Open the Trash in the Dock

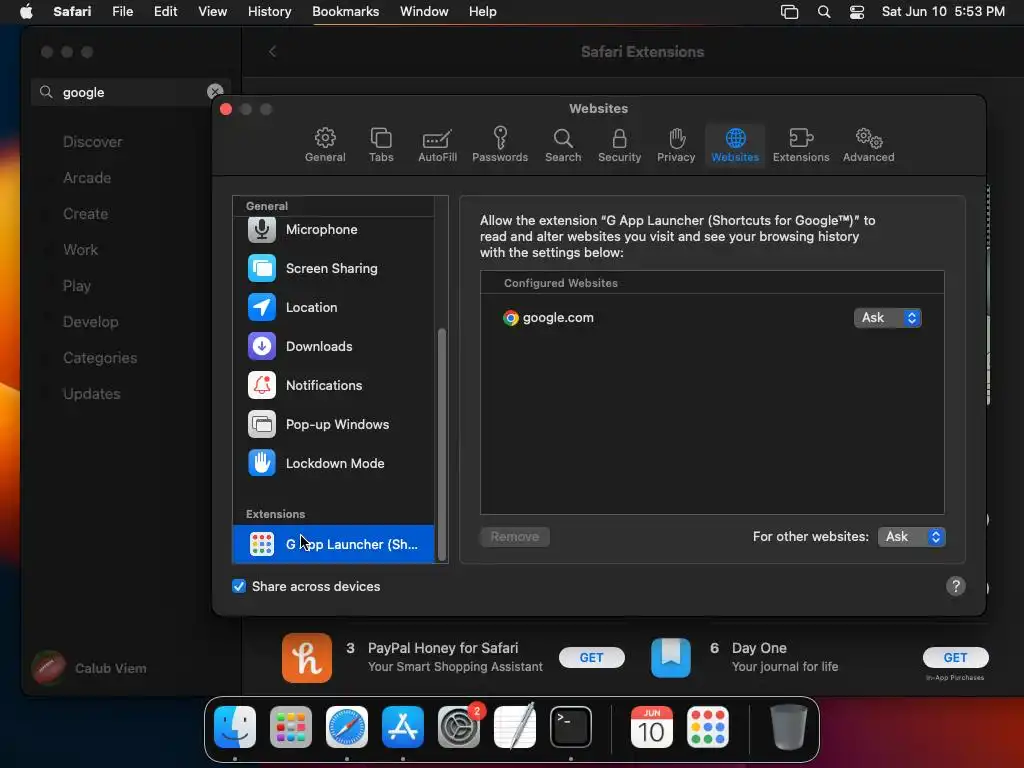point(788,727)
